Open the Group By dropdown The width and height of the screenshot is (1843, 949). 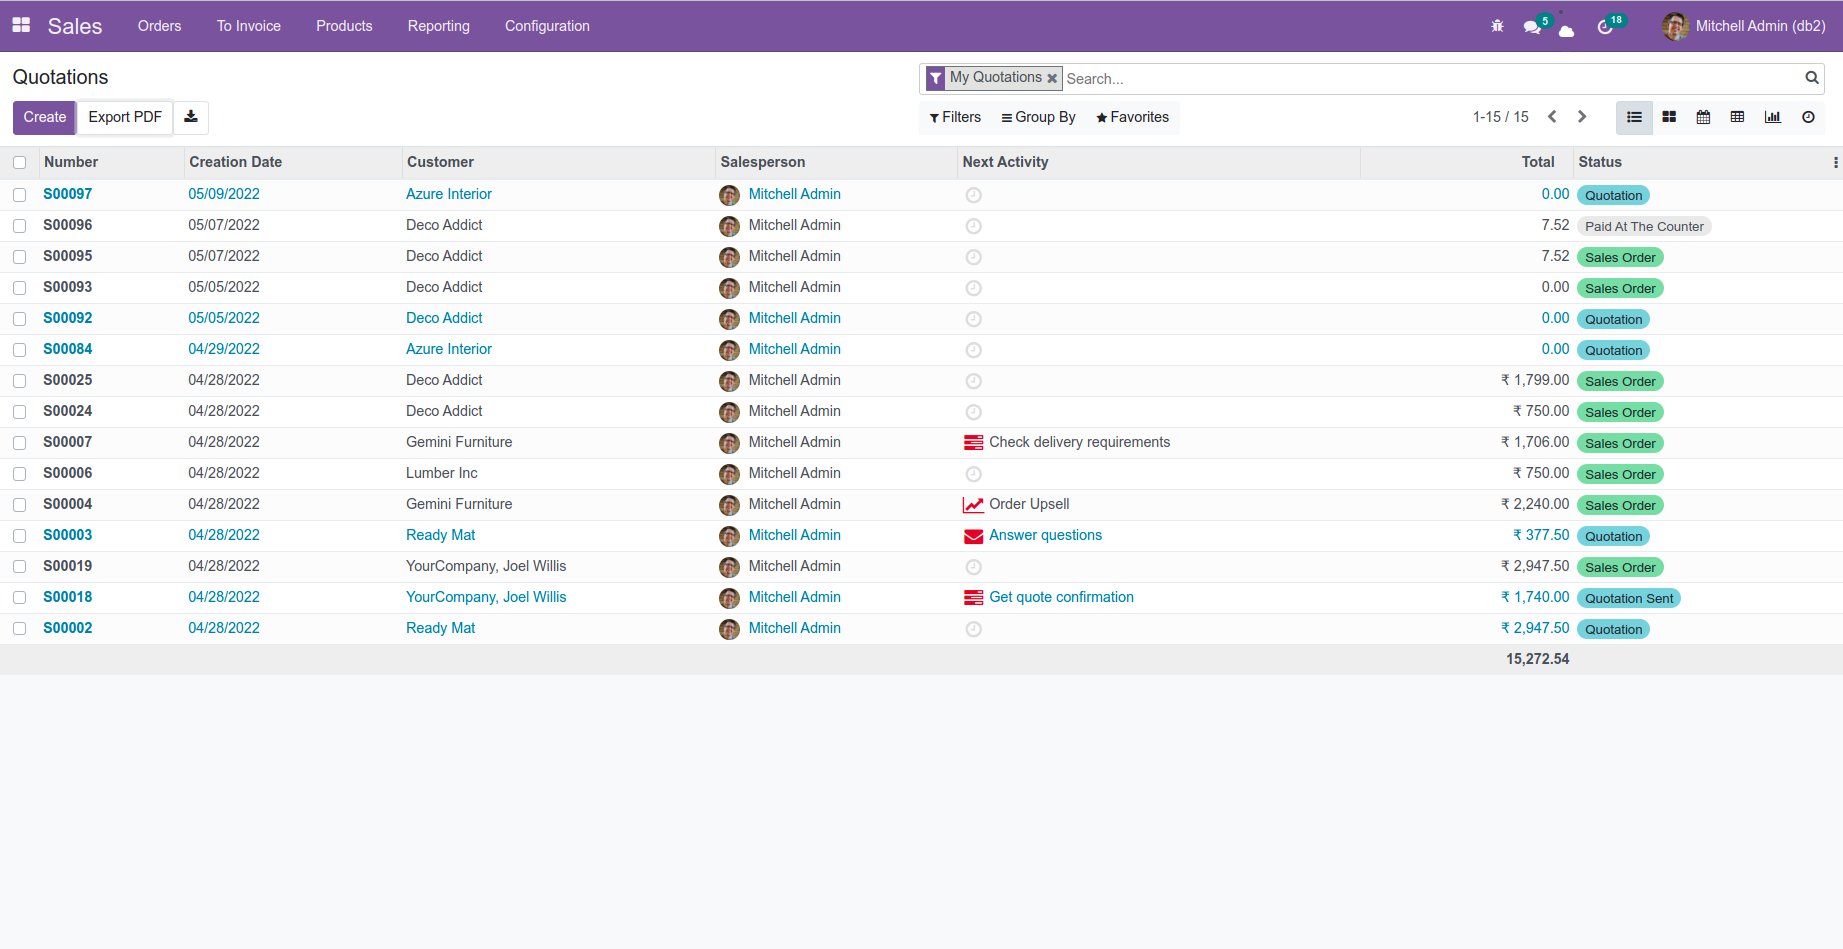pos(1038,117)
